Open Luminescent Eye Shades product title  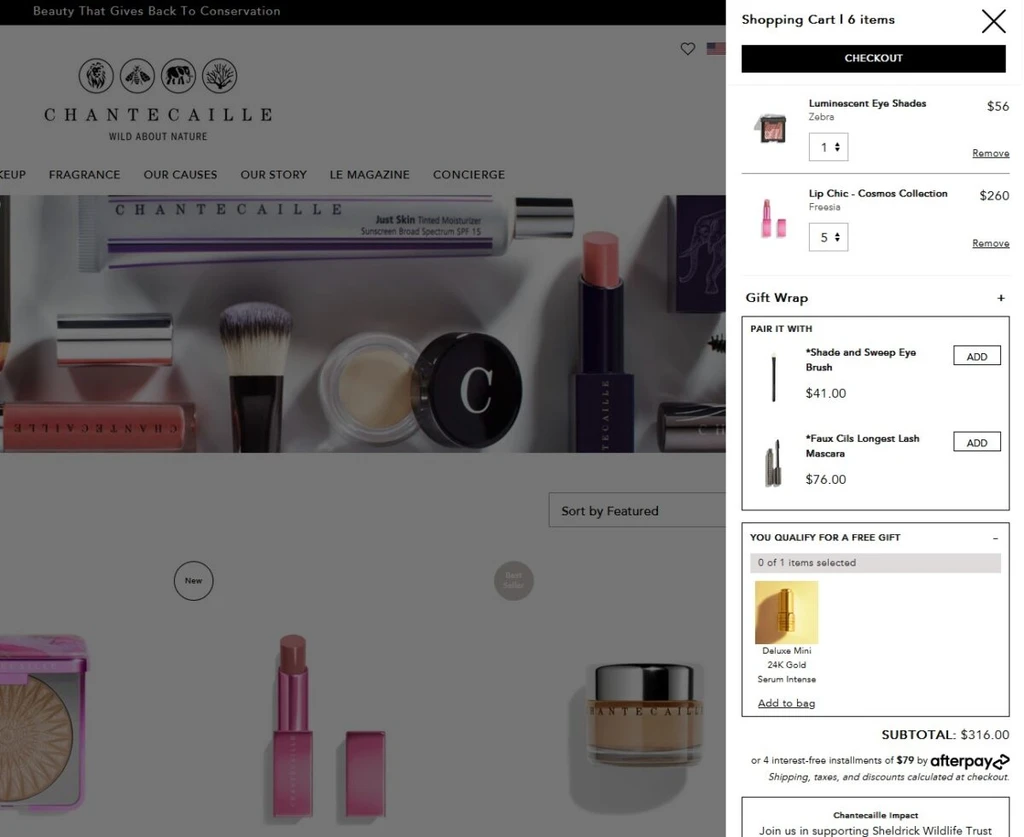point(867,103)
